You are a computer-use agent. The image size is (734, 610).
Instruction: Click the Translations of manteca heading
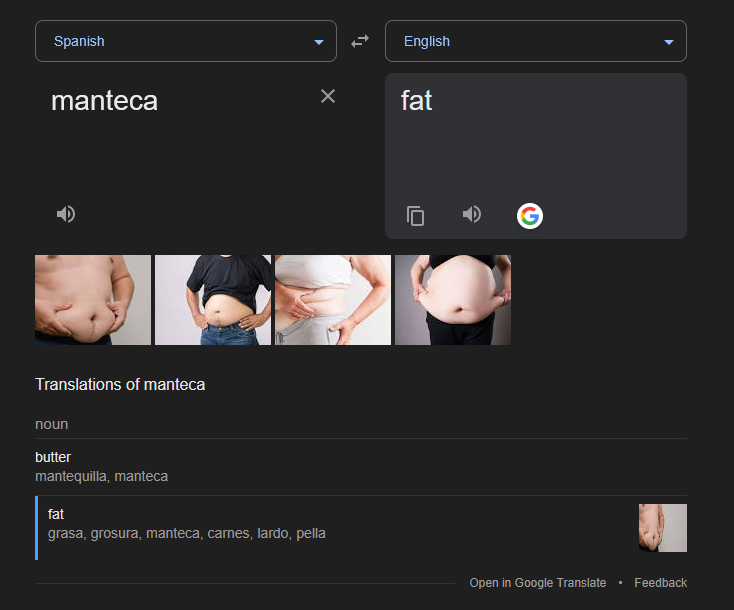tap(120, 384)
